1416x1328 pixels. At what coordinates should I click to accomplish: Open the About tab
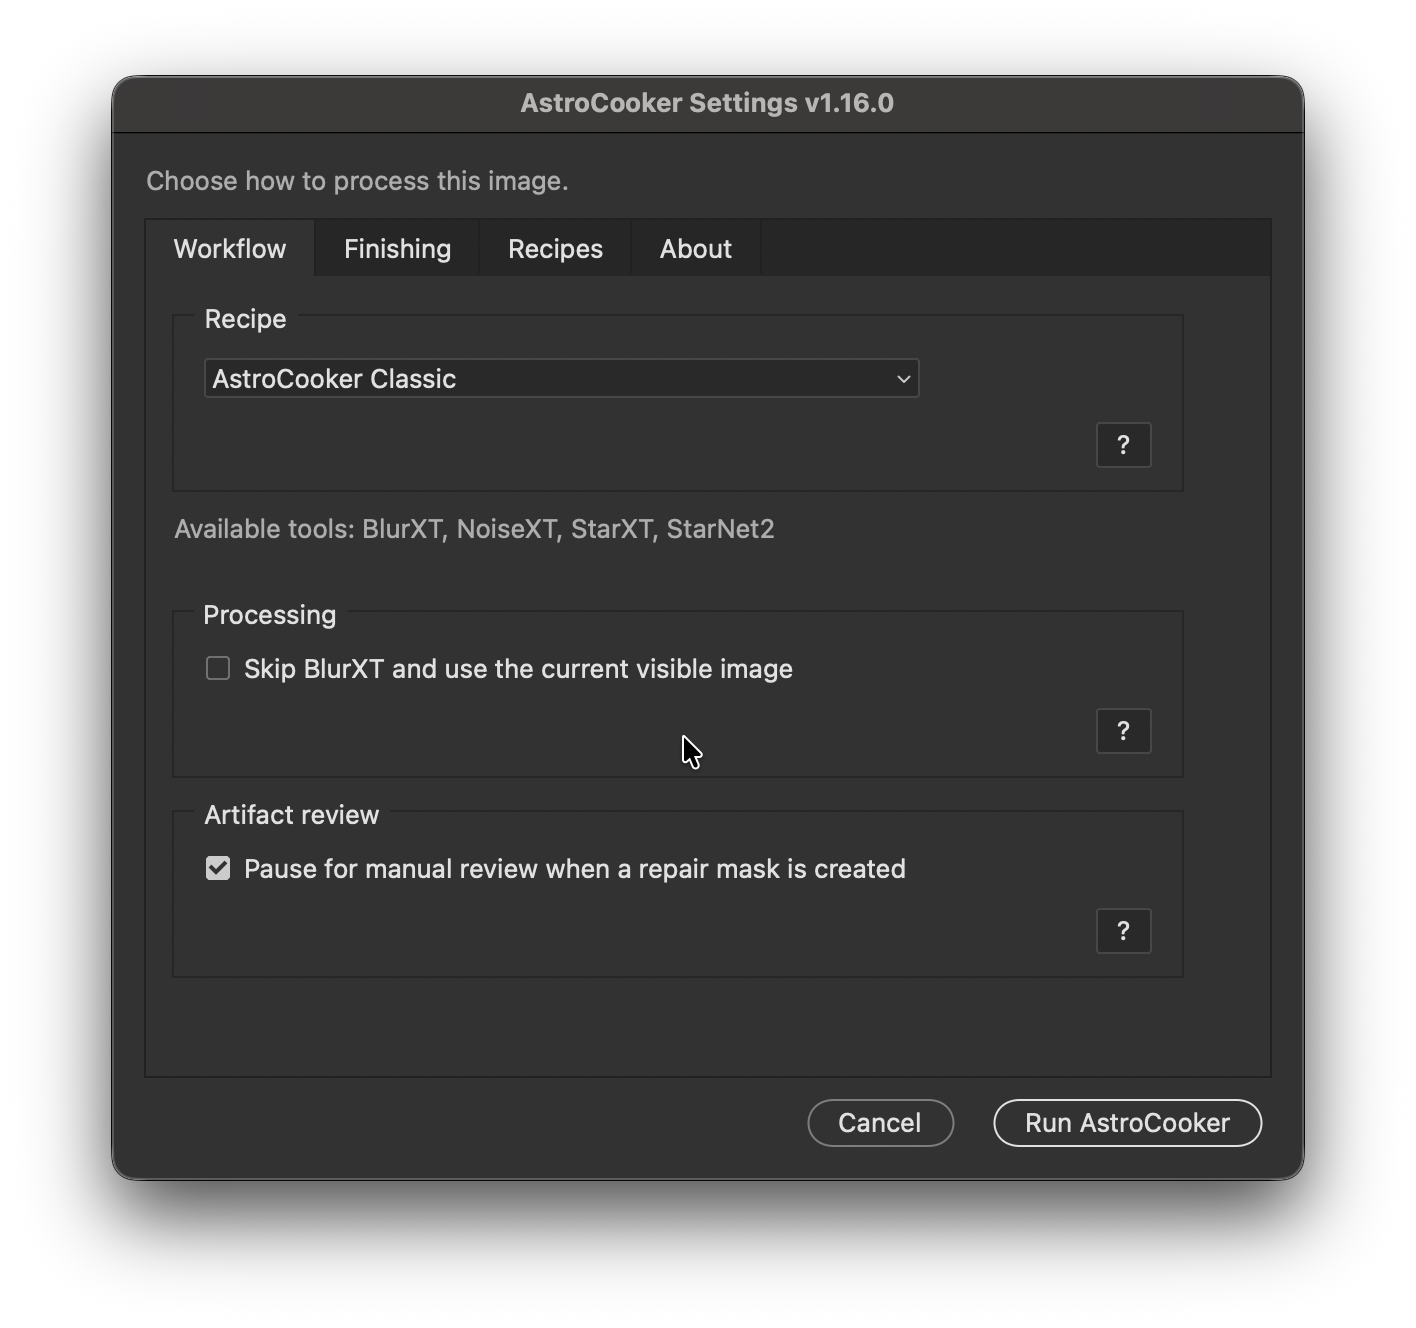(696, 249)
